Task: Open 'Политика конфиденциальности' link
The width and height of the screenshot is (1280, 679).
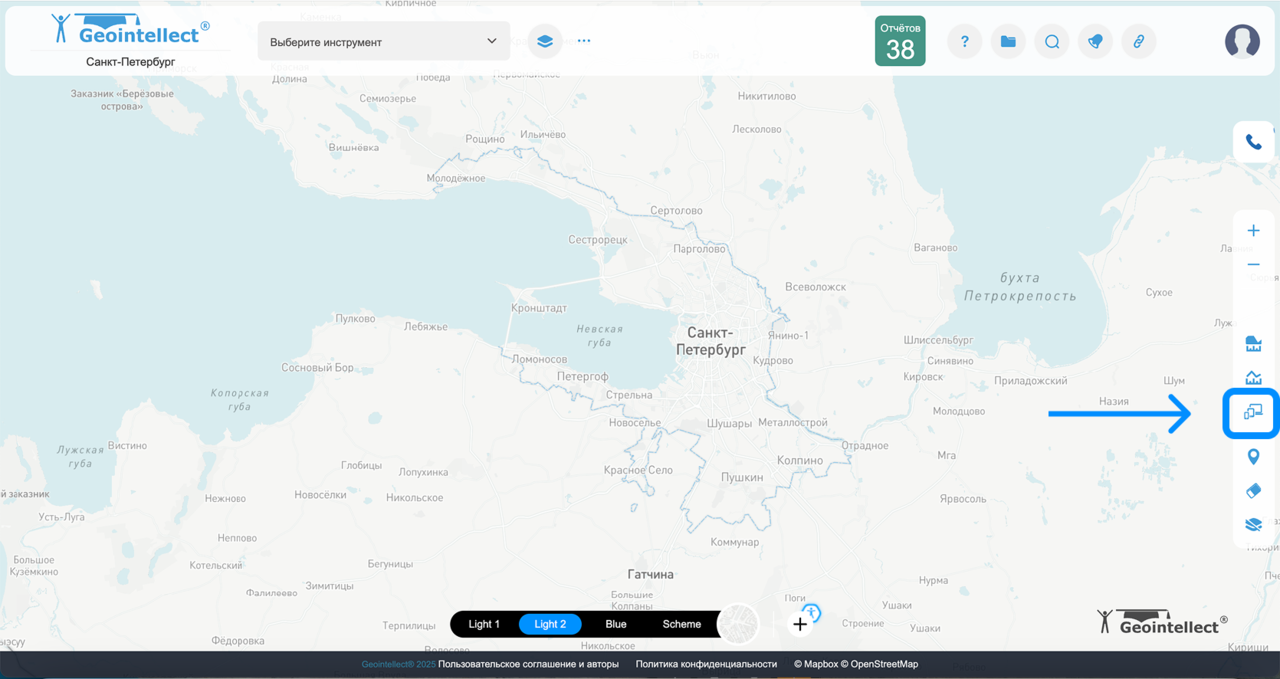Action: pos(706,664)
